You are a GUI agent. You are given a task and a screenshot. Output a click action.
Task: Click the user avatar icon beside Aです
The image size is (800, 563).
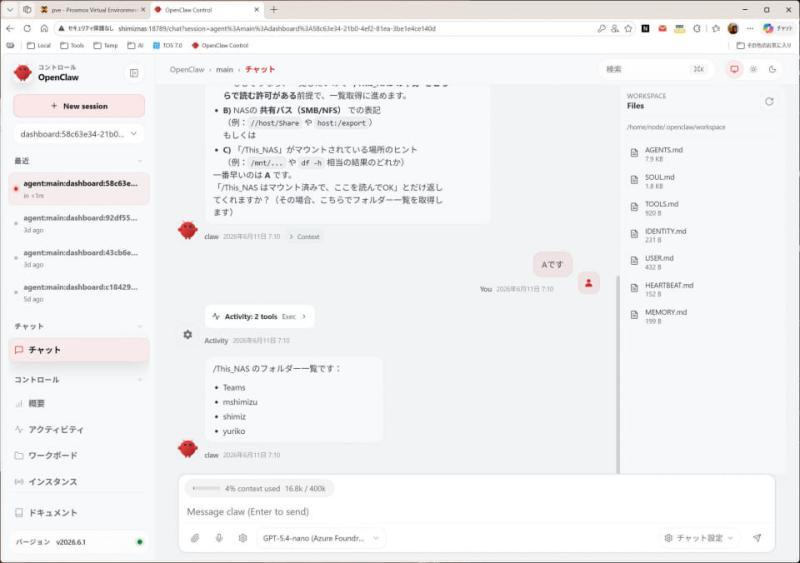[588, 283]
